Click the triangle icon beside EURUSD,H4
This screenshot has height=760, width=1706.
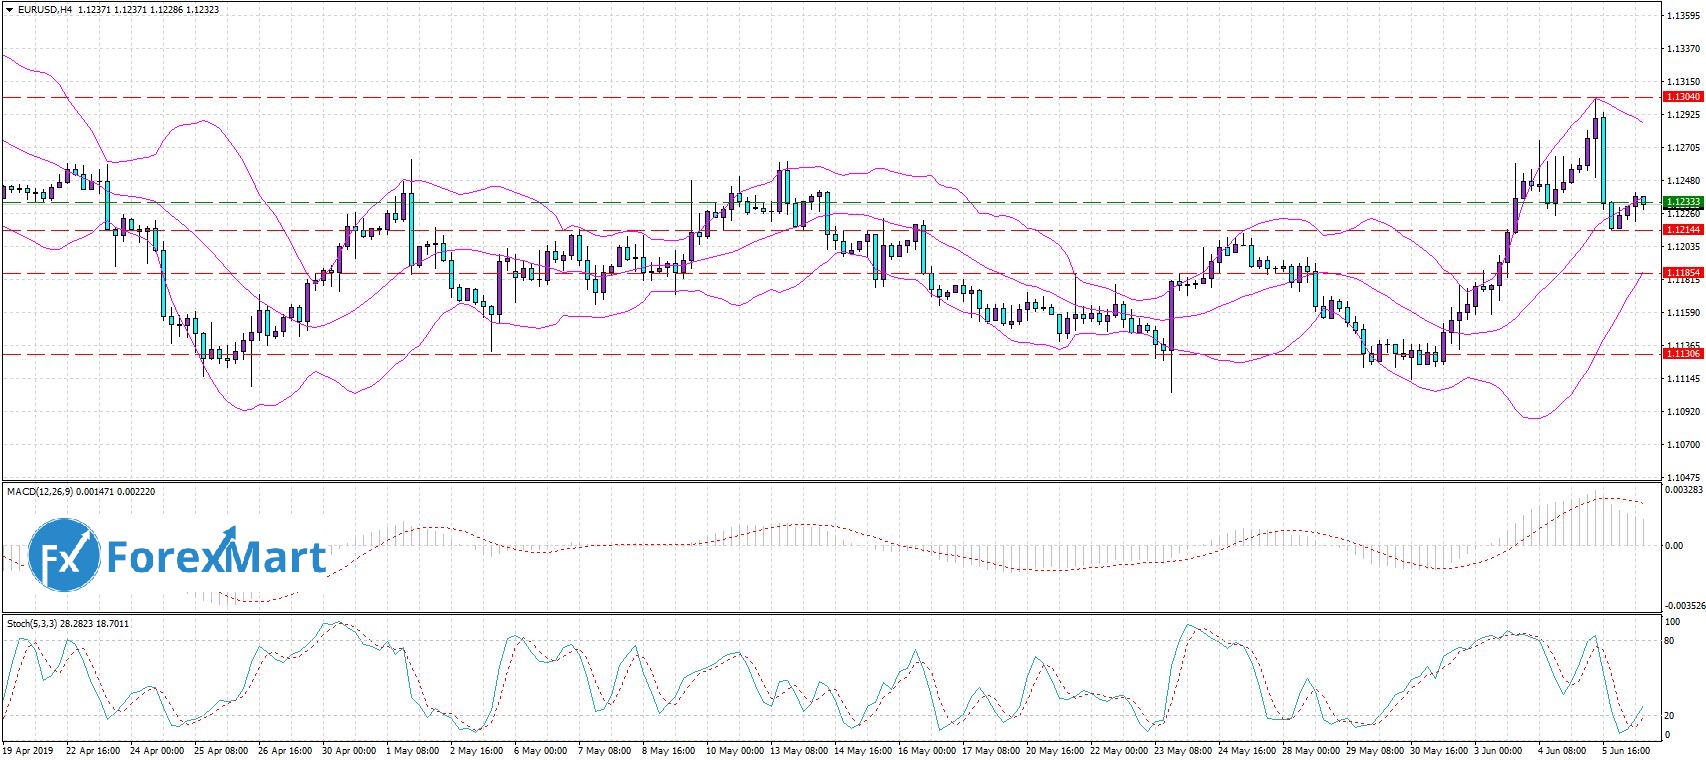(9, 10)
